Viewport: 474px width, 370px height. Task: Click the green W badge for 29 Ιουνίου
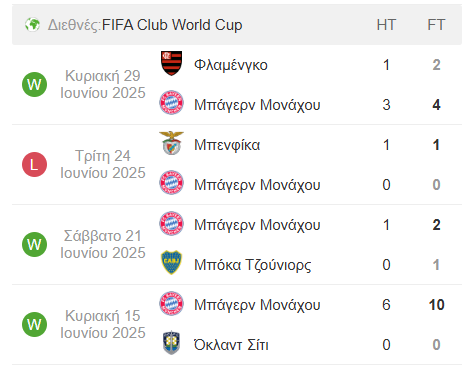34,84
